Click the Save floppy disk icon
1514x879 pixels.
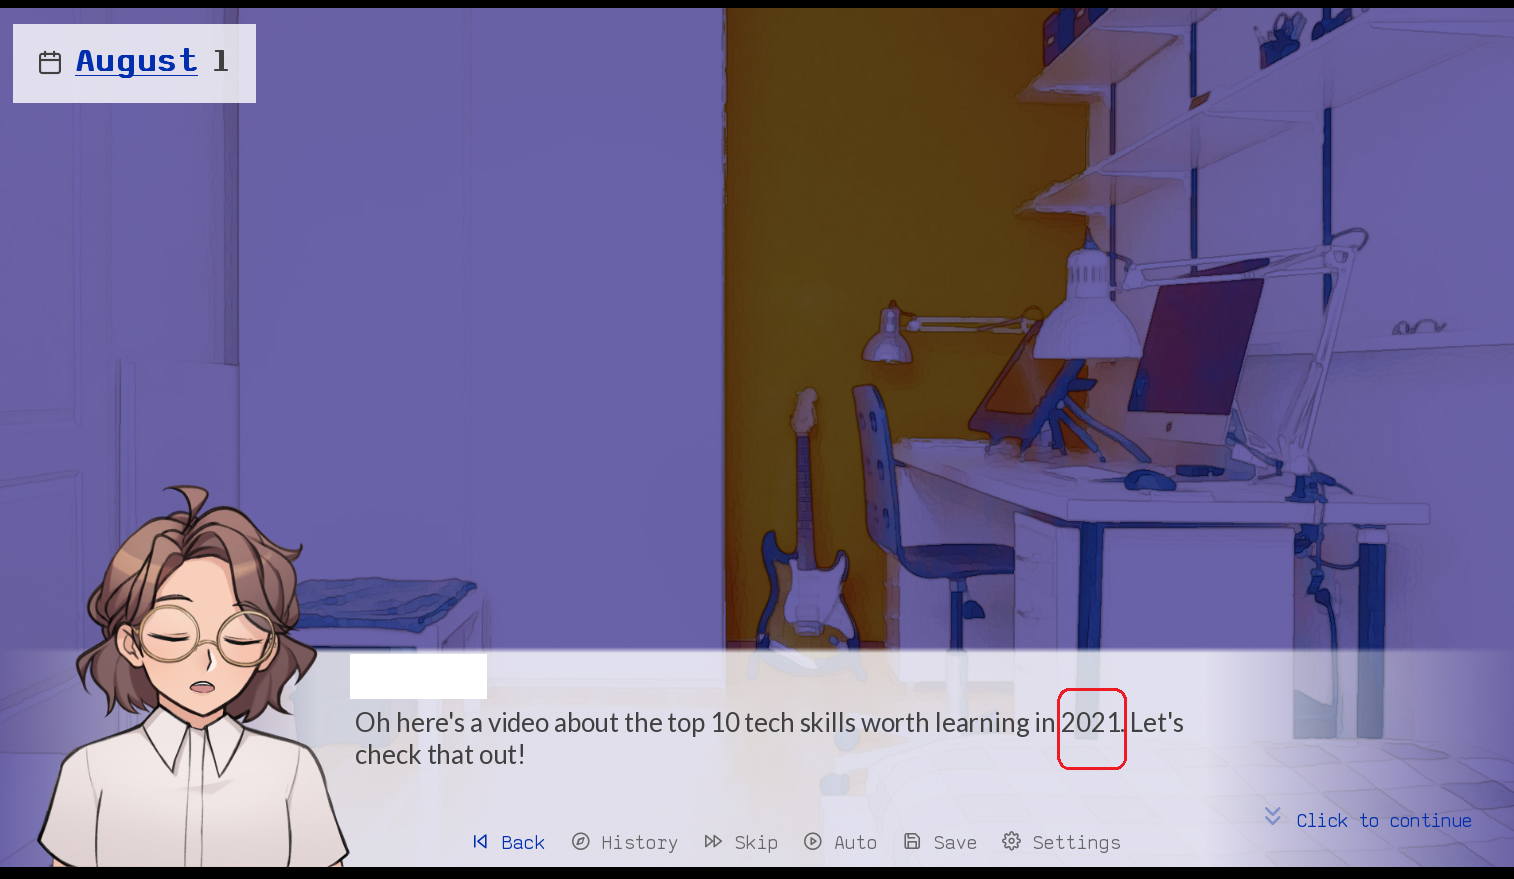coord(912,841)
